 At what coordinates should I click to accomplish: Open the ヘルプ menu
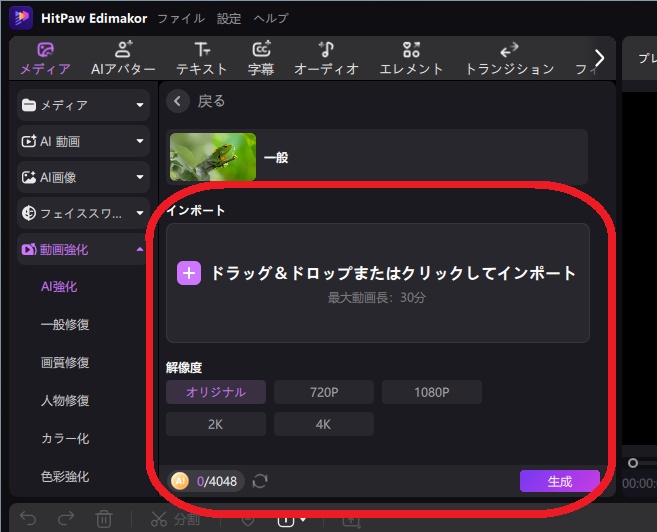pos(271,18)
